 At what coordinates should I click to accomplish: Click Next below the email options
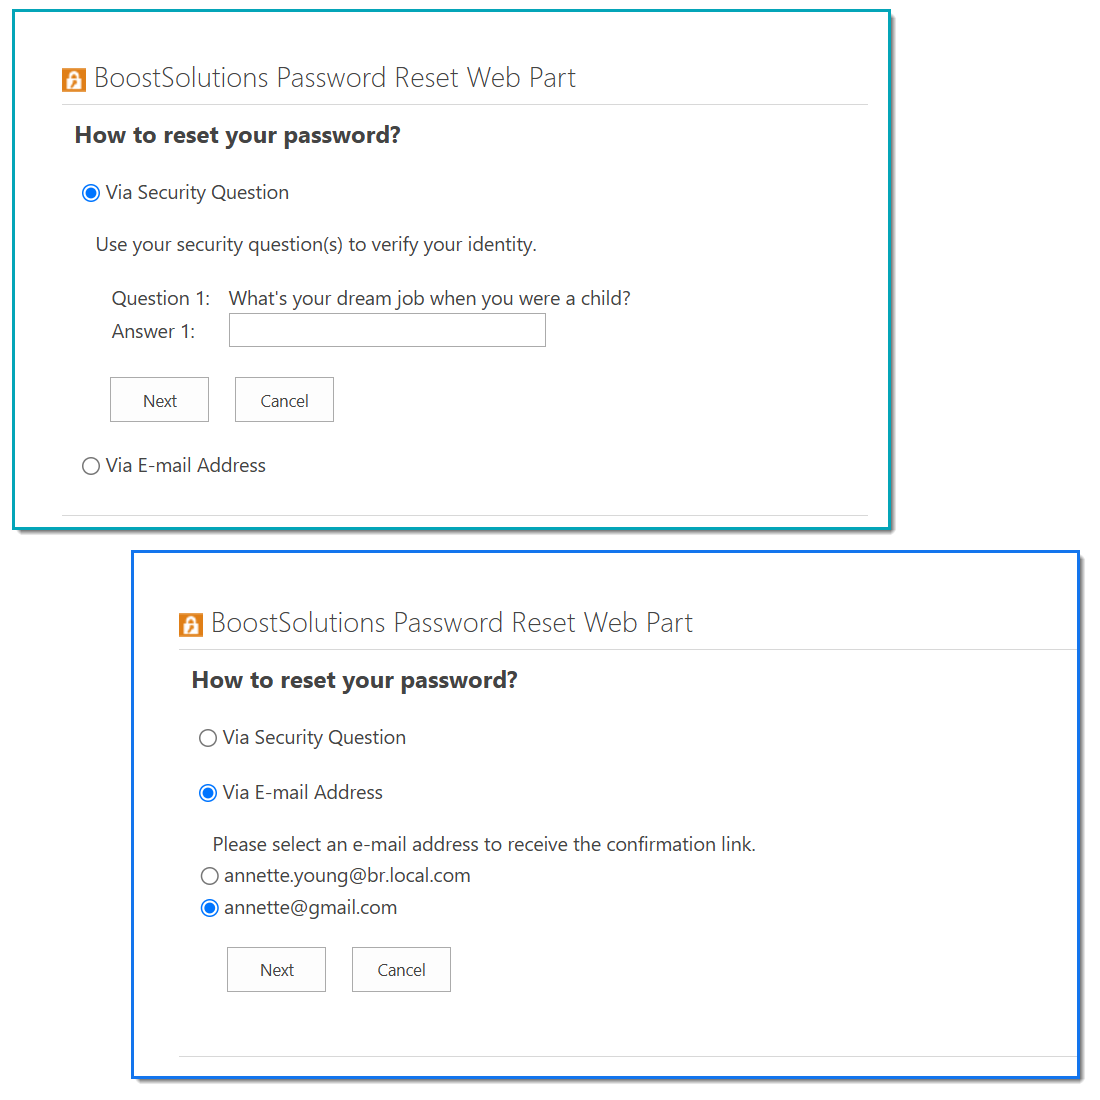pos(276,970)
